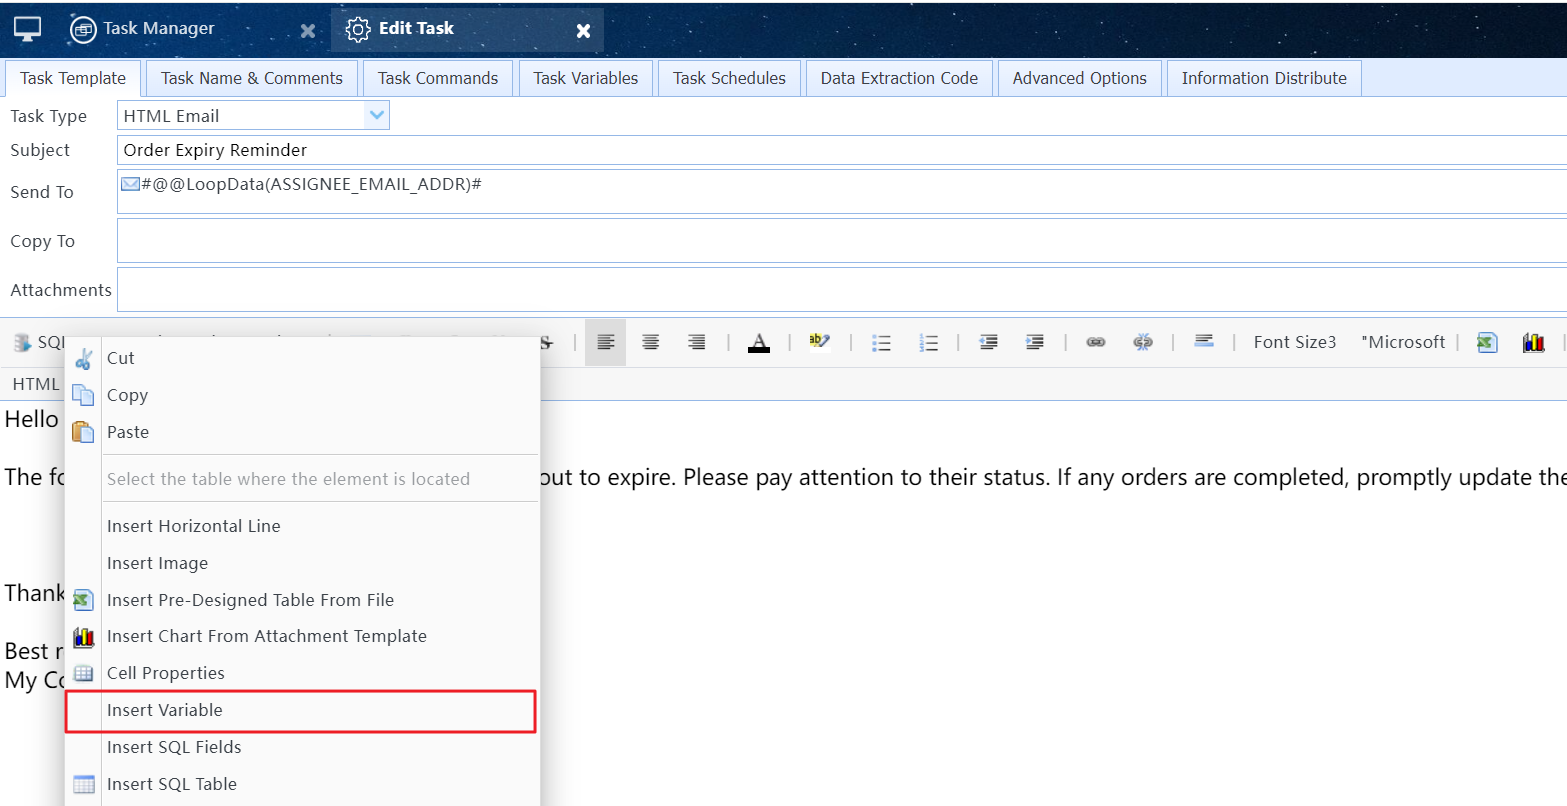Open the Task Schedules tab
Viewport: 1567px width, 806px height.
point(729,78)
